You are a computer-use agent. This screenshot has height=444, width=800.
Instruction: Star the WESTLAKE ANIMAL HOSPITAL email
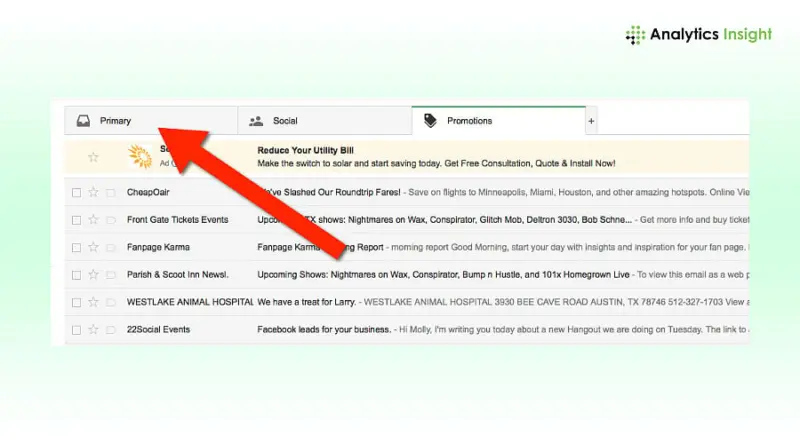click(93, 301)
